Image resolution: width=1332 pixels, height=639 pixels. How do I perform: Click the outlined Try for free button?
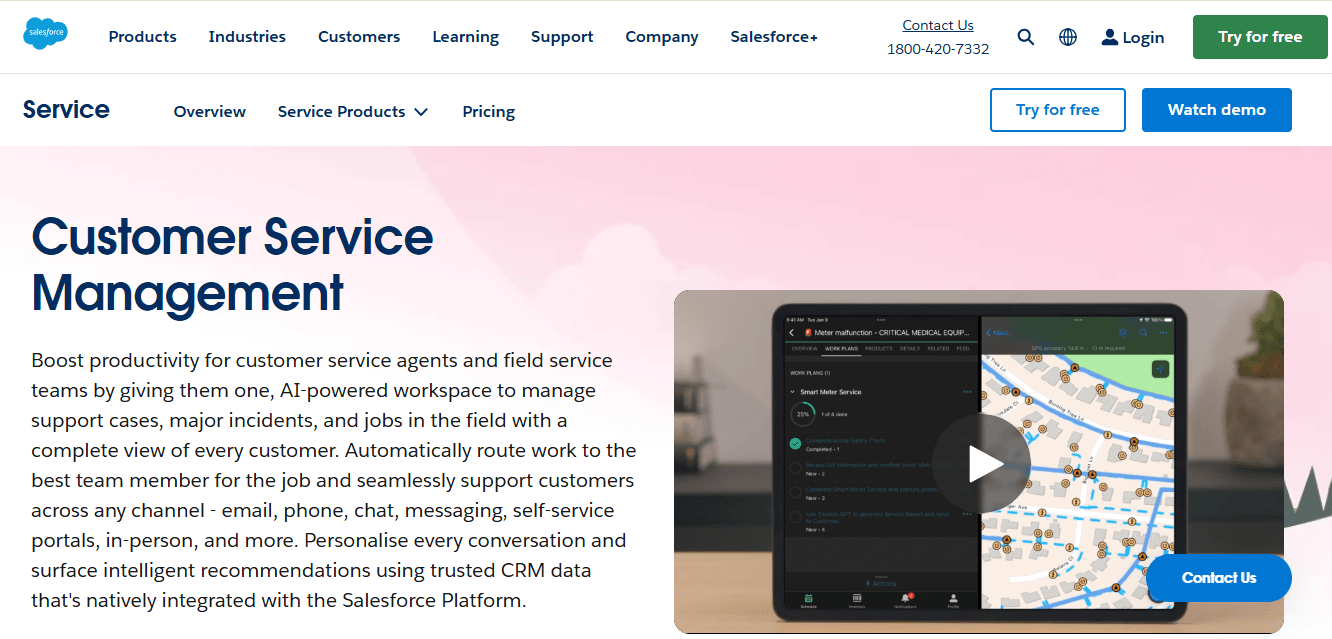click(x=1058, y=110)
